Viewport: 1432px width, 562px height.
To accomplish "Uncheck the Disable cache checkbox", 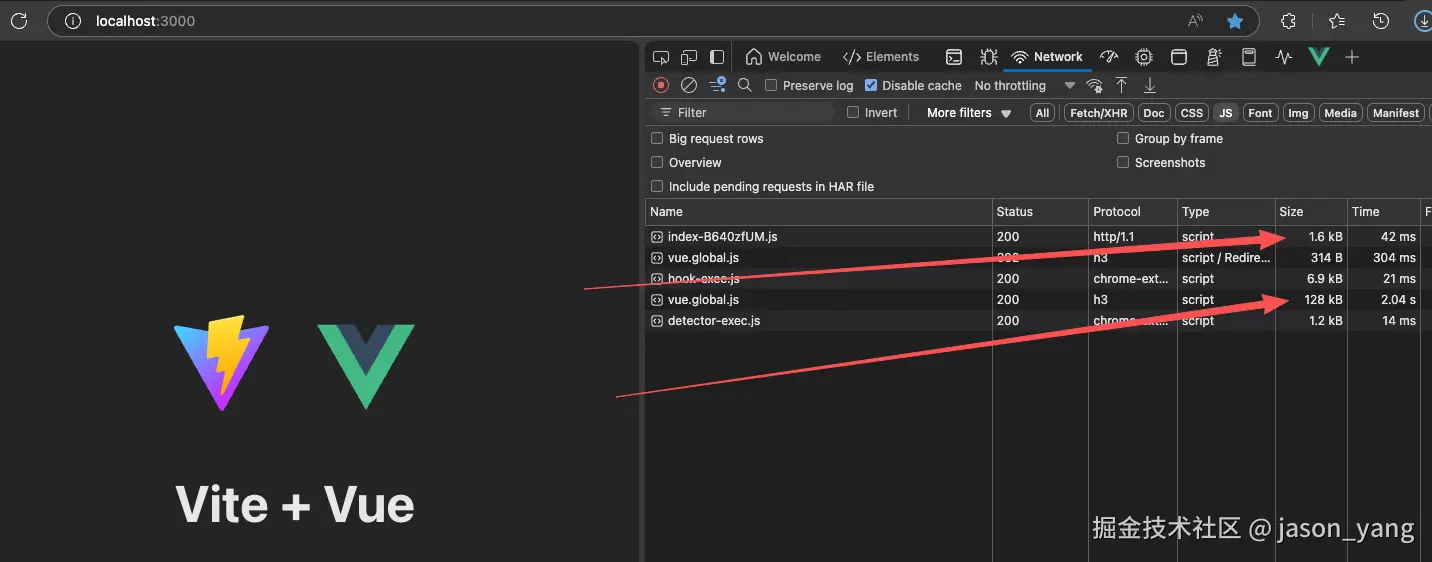I will click(x=871, y=85).
